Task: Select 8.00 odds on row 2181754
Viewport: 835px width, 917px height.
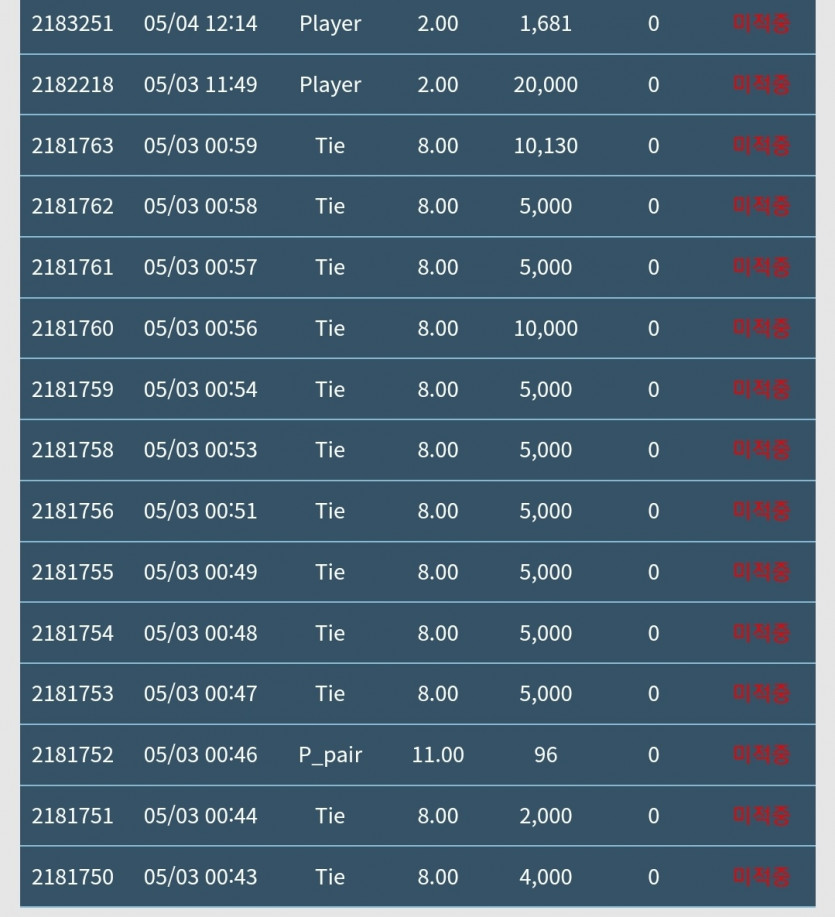Action: (x=438, y=633)
